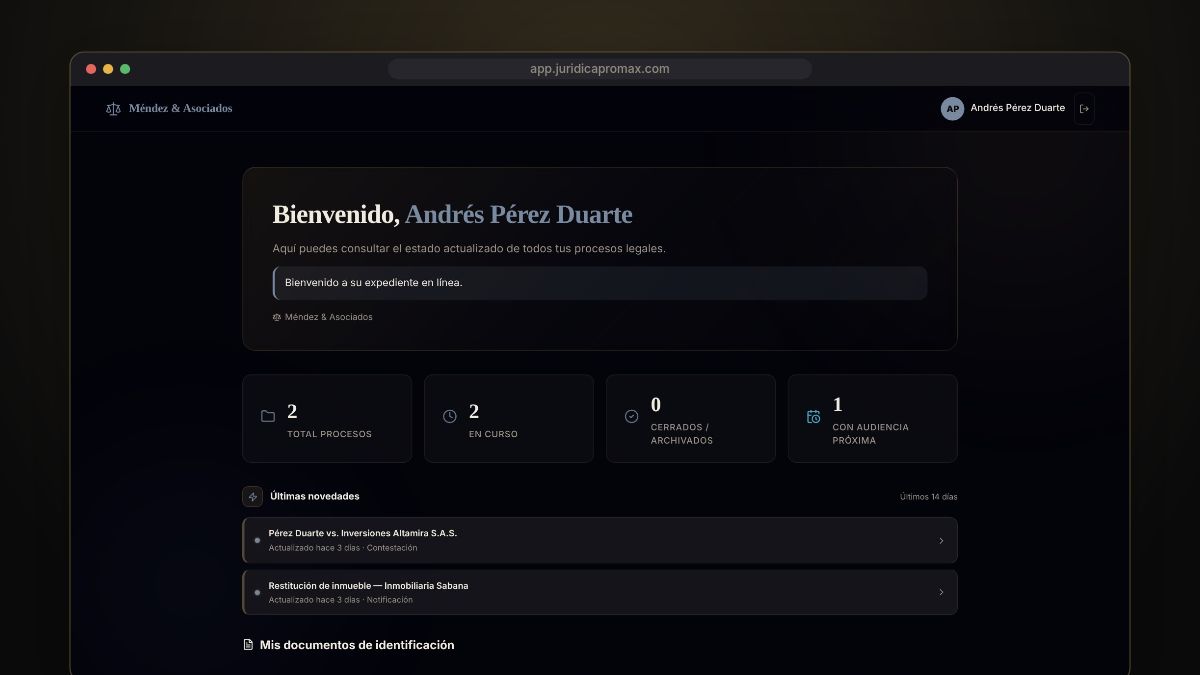Click the Bienvenido a su expediente en línea message
The height and width of the screenshot is (675, 1200).
pos(600,283)
